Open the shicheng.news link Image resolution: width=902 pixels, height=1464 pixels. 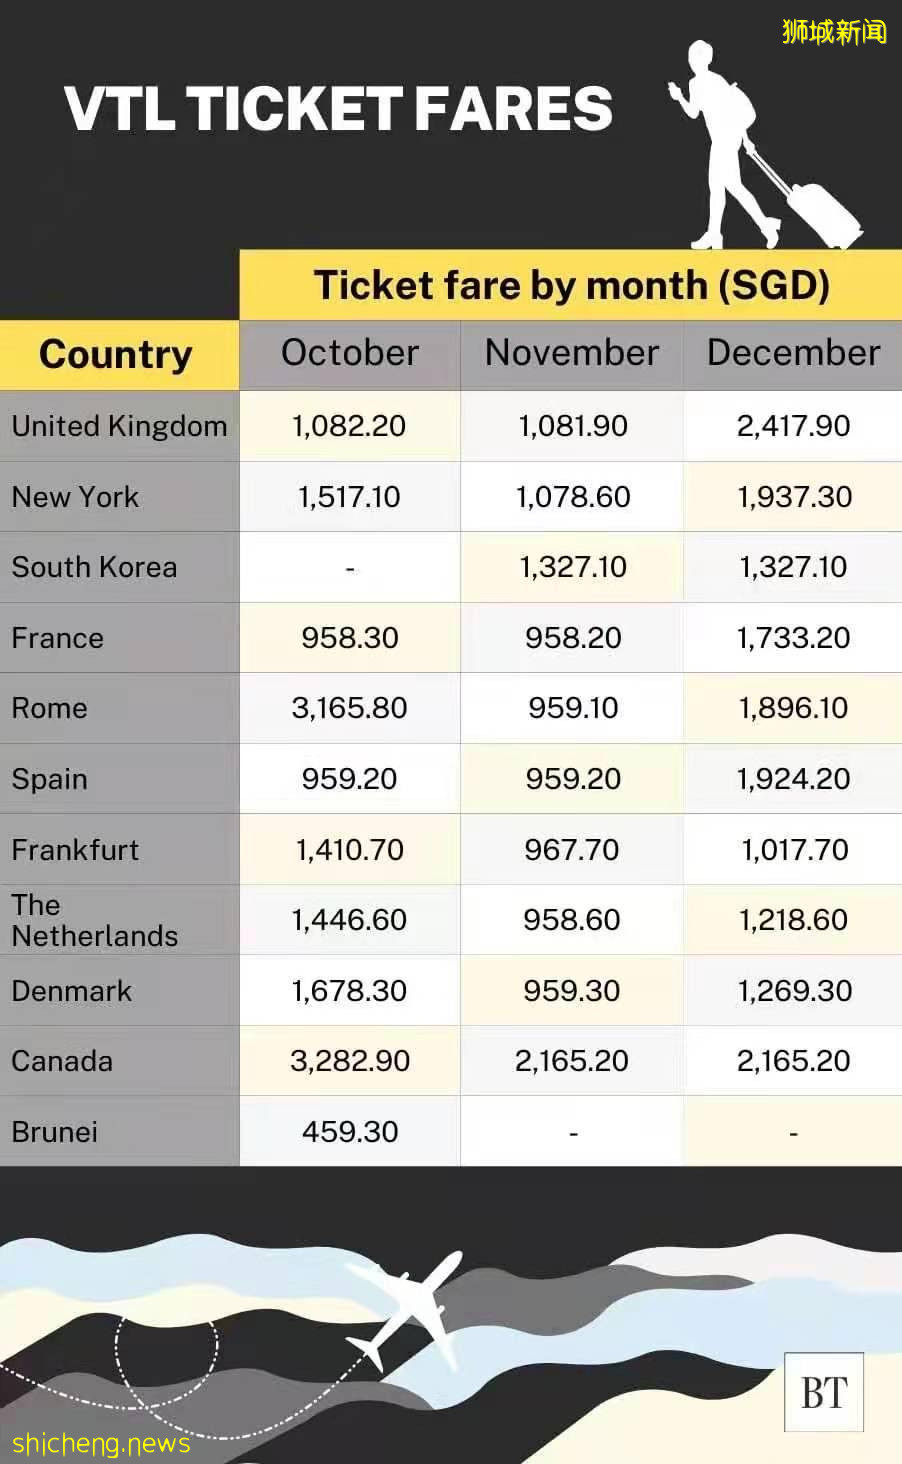(x=101, y=1443)
